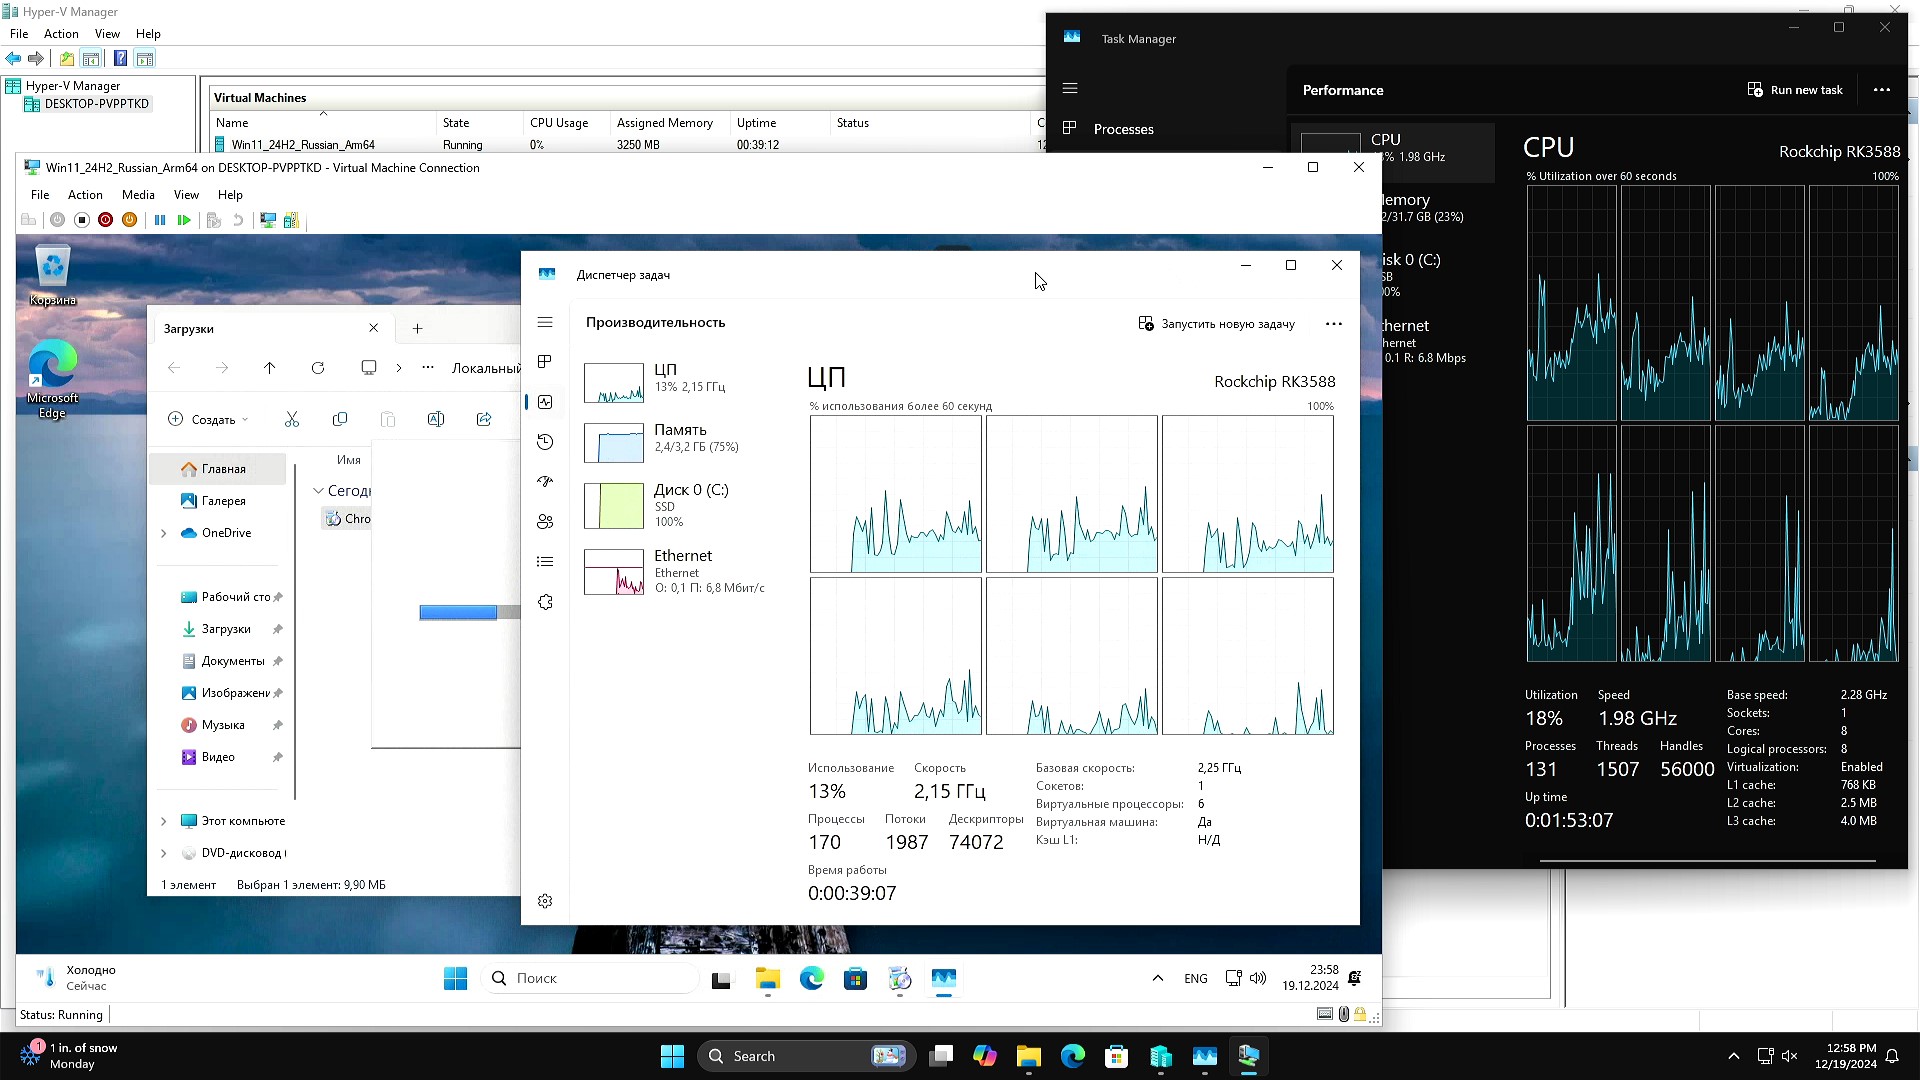Open the App history icon in Диспетчер задач
Viewport: 1920px width, 1080px height.
click(545, 442)
